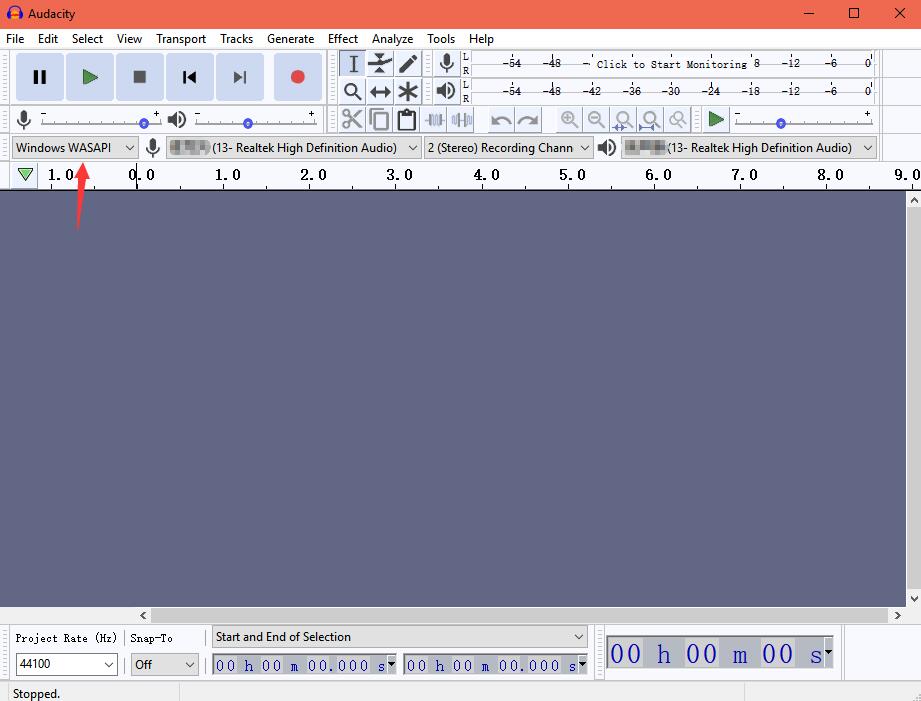Open the Windows WASAPI audio host dropdown

point(75,147)
